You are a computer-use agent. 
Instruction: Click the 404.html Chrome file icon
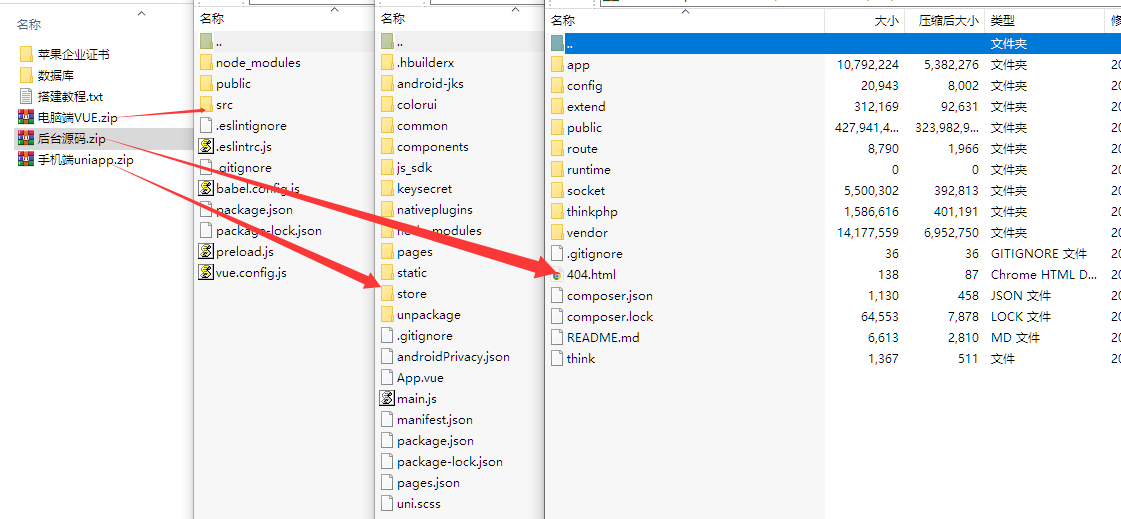pyautogui.click(x=557, y=275)
